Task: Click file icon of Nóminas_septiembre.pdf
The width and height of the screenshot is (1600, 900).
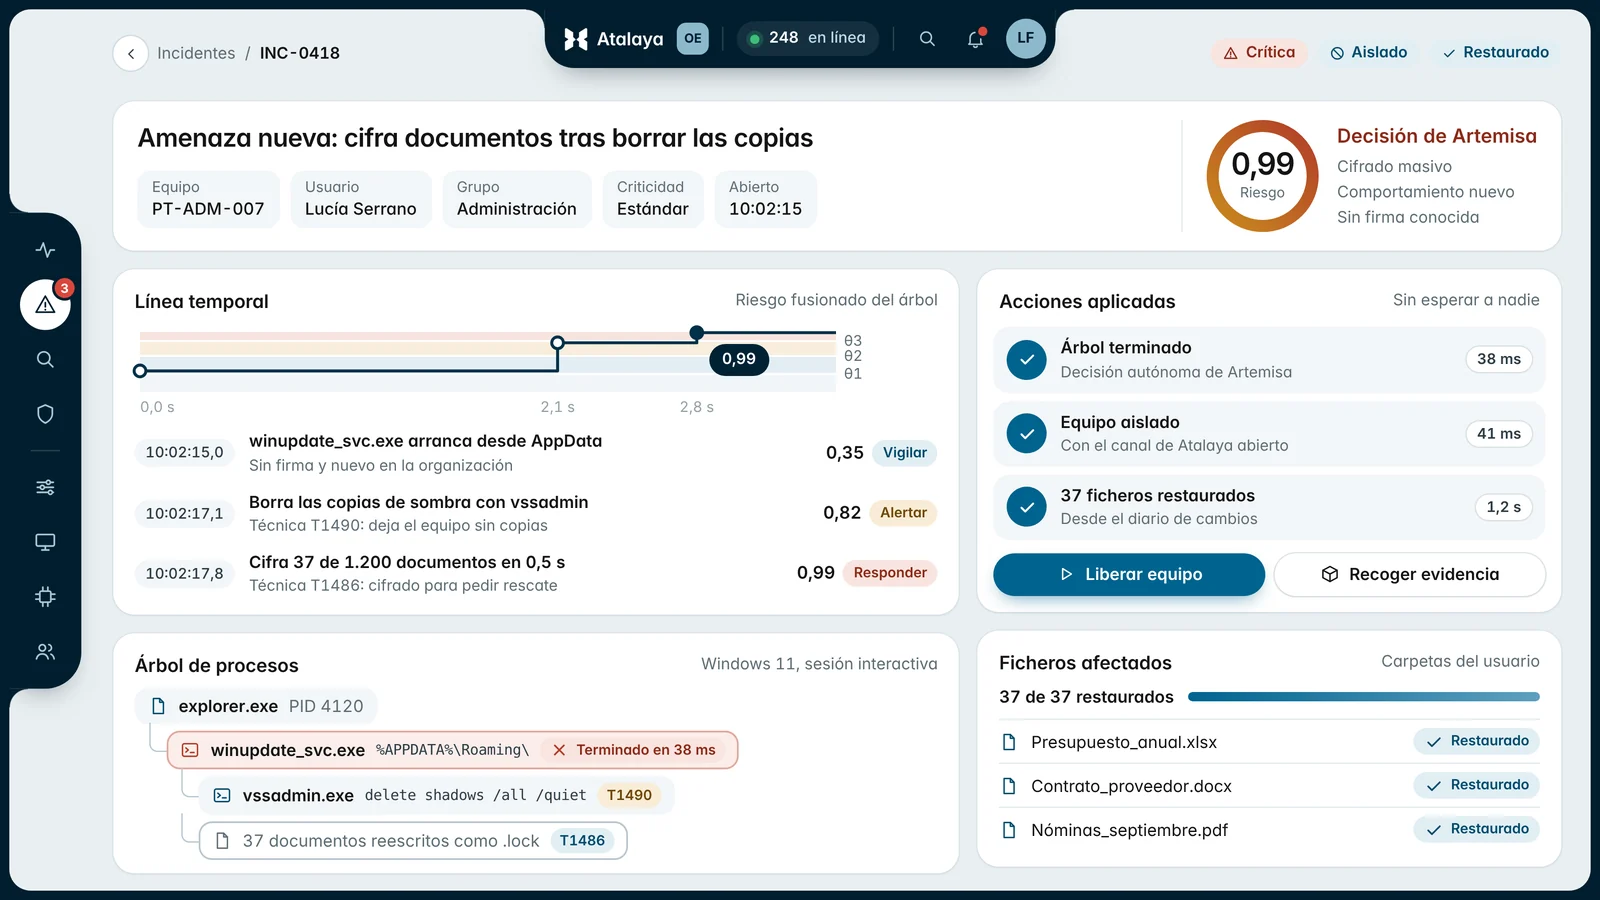Action: (1009, 830)
